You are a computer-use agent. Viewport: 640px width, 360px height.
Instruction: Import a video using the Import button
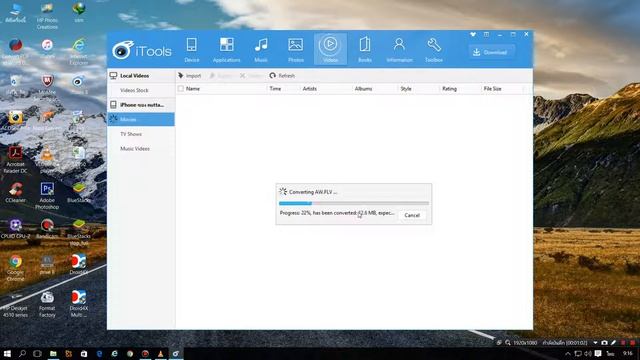pyautogui.click(x=190, y=76)
